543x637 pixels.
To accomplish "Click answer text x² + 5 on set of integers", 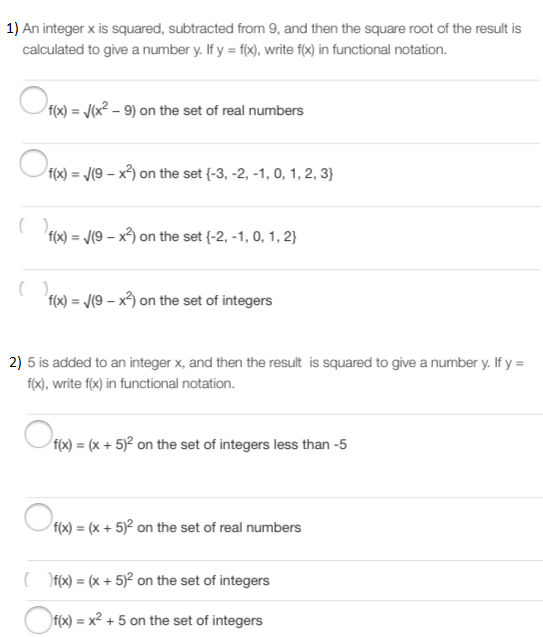I will [158, 620].
